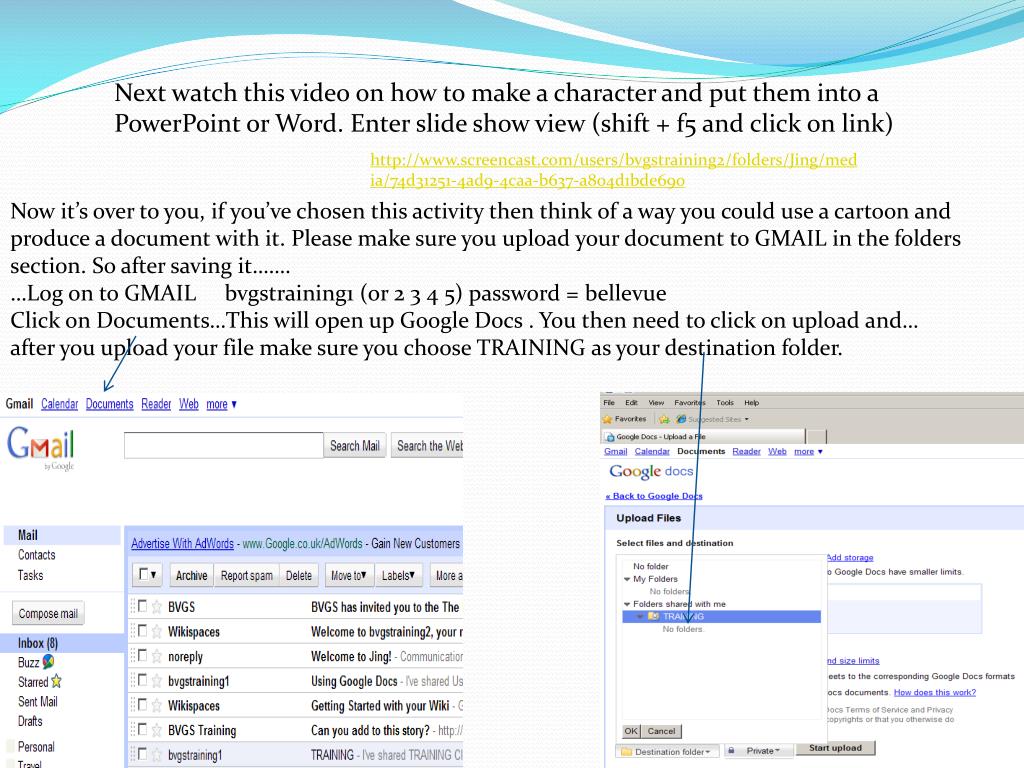Open the browser Edit menu

pos(632,403)
